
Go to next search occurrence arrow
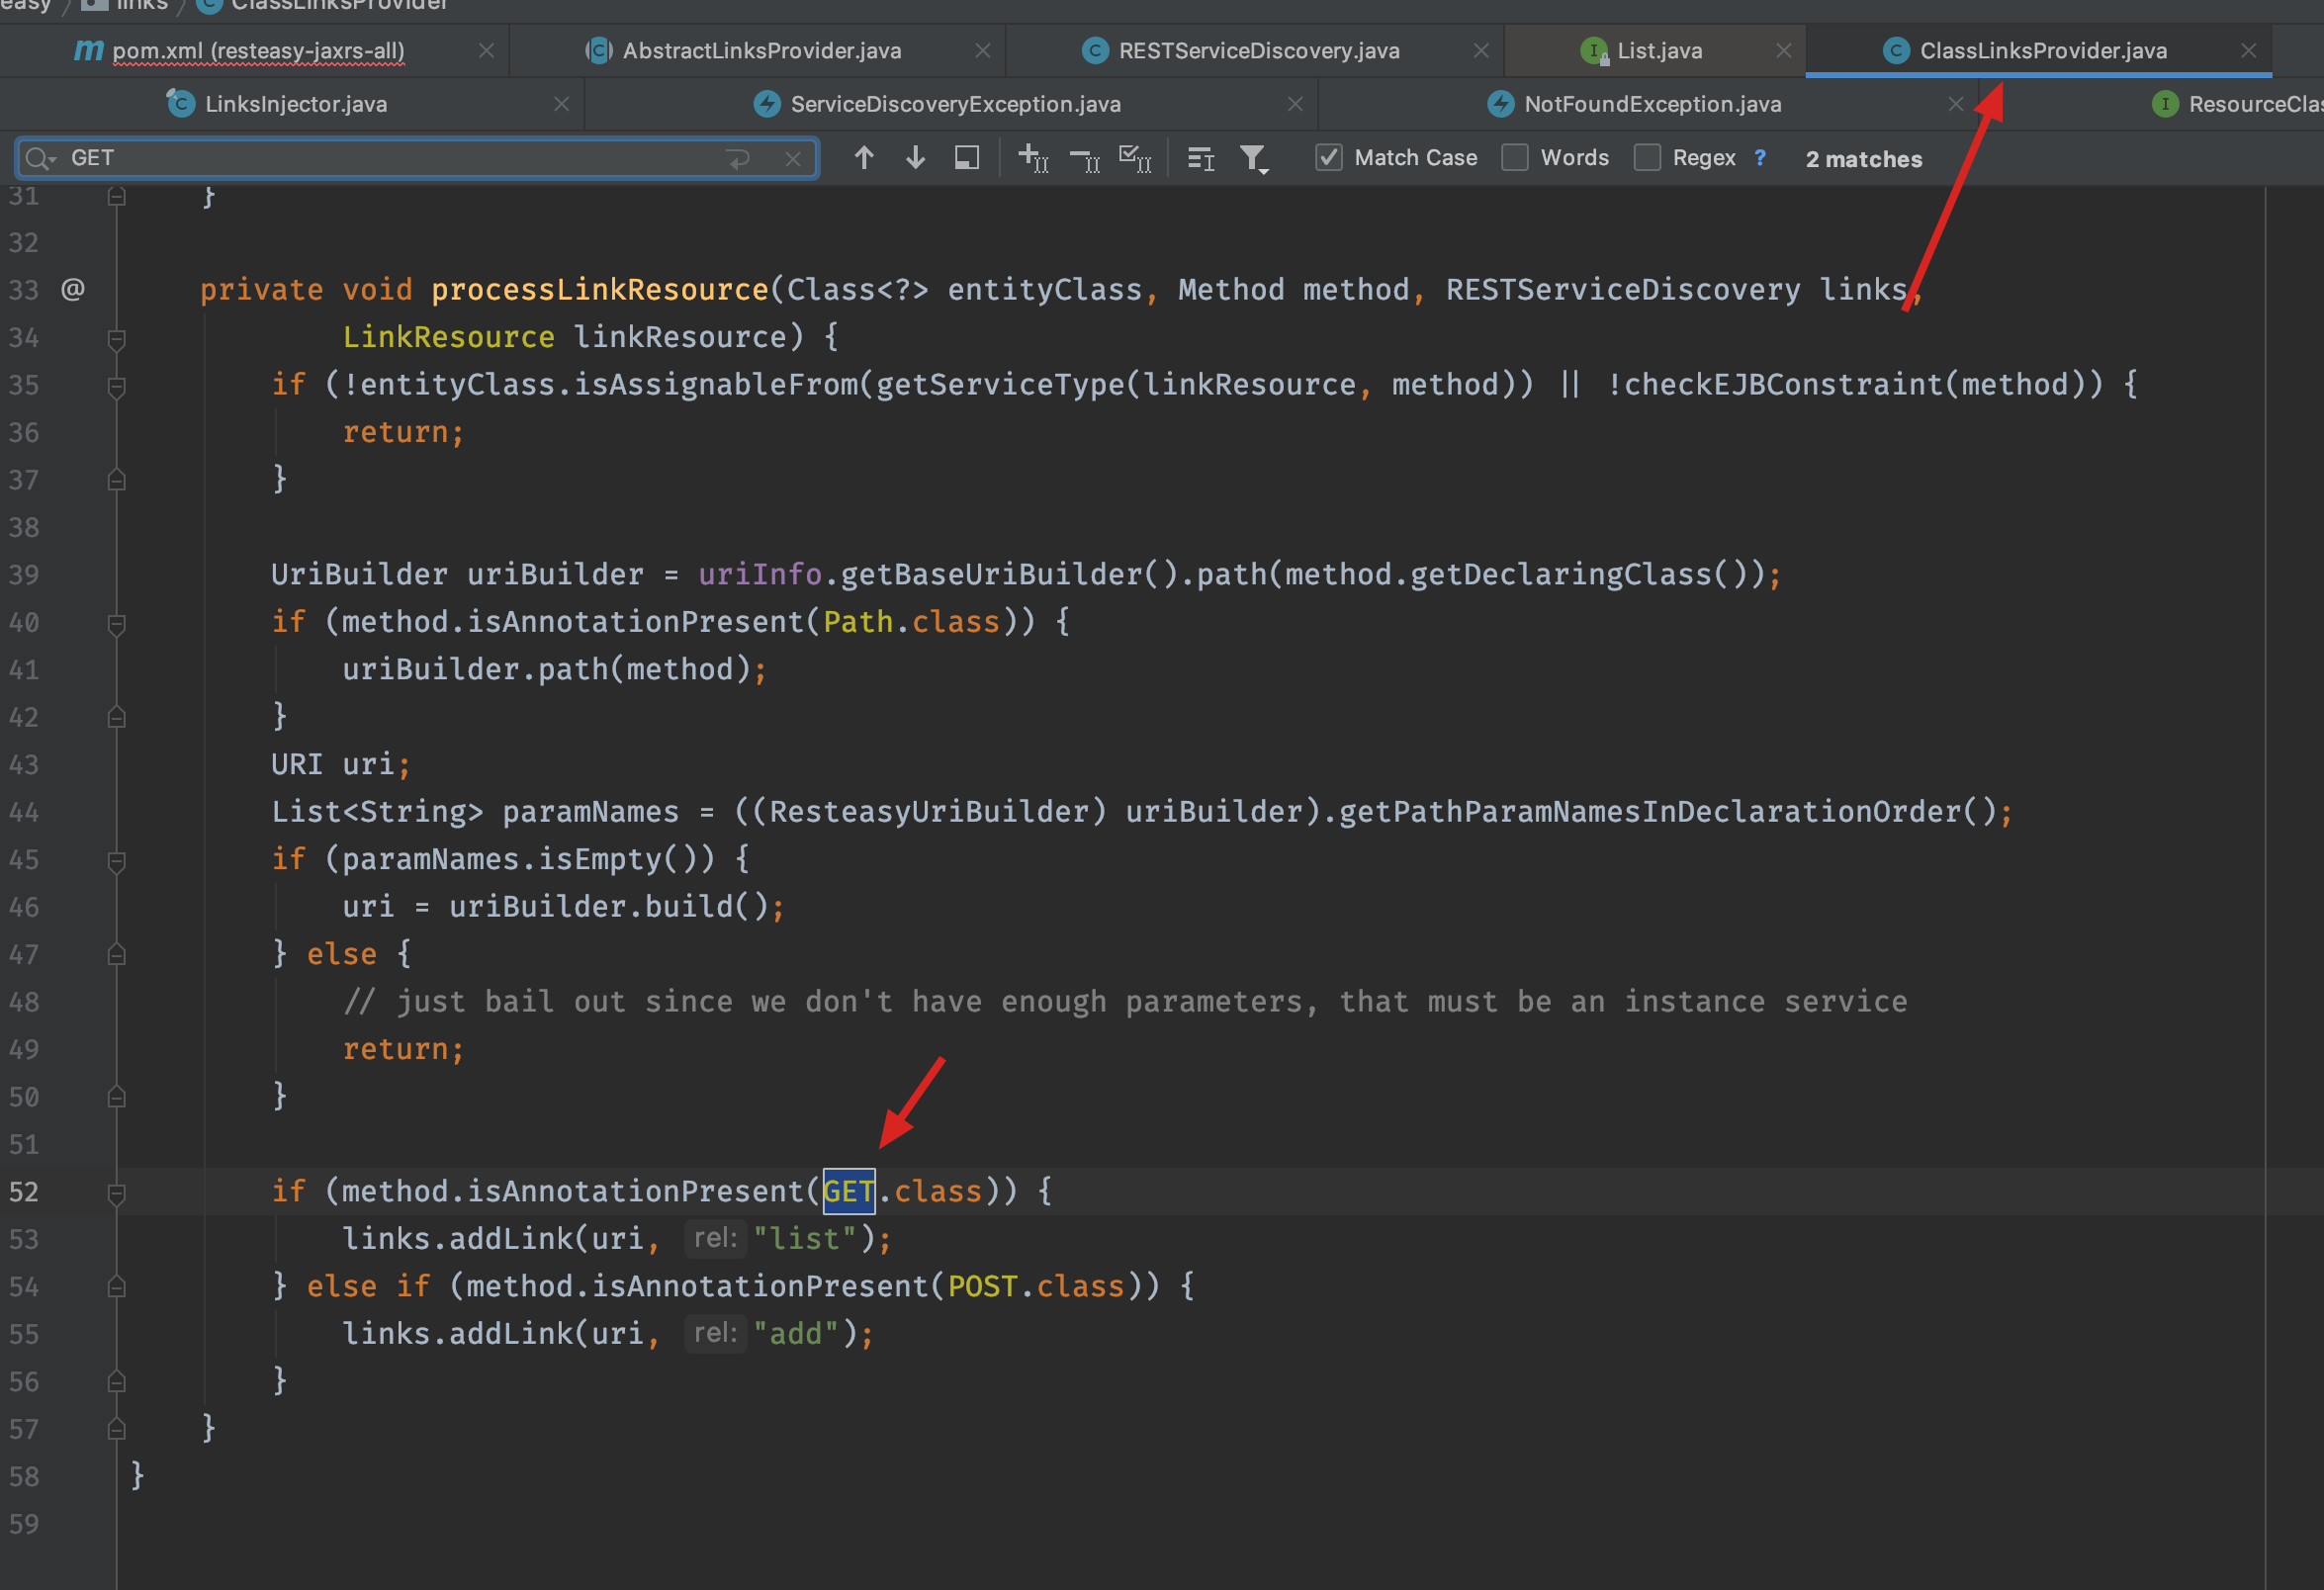click(x=915, y=158)
